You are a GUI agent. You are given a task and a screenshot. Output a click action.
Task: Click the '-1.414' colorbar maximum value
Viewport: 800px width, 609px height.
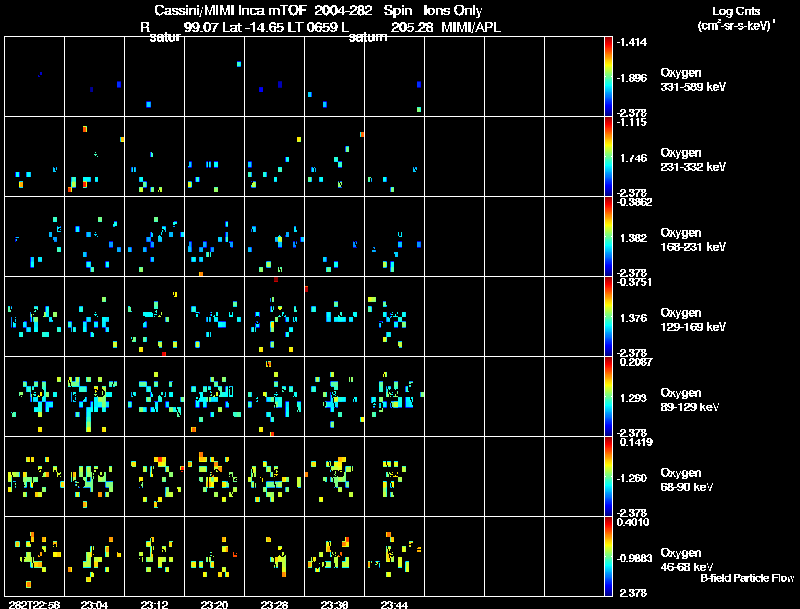point(632,42)
